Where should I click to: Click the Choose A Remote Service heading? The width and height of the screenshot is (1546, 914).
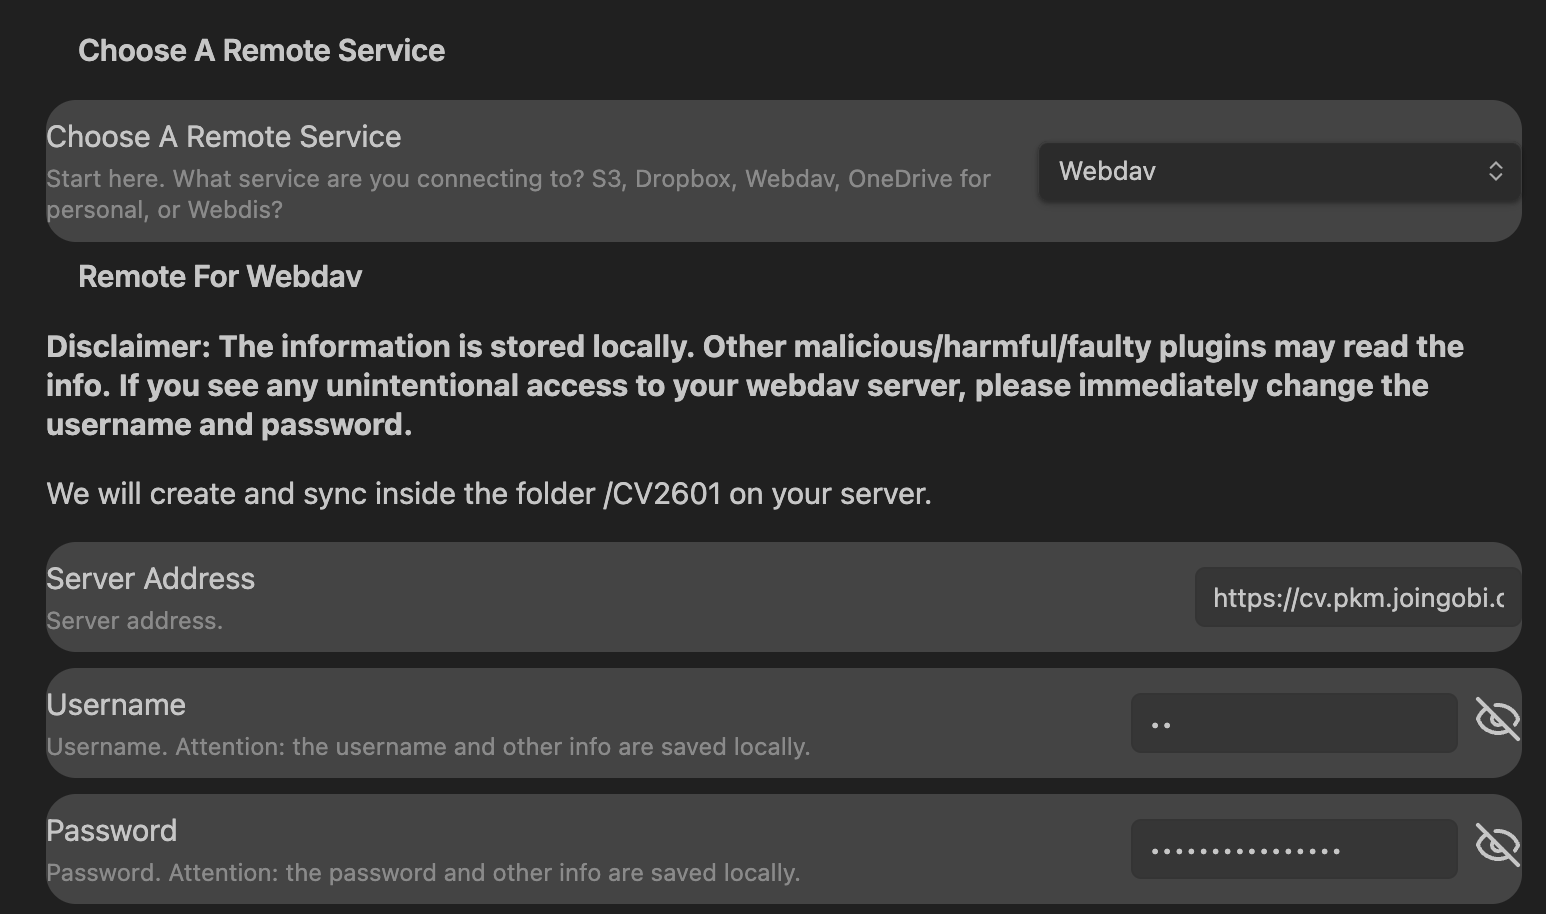pos(261,50)
